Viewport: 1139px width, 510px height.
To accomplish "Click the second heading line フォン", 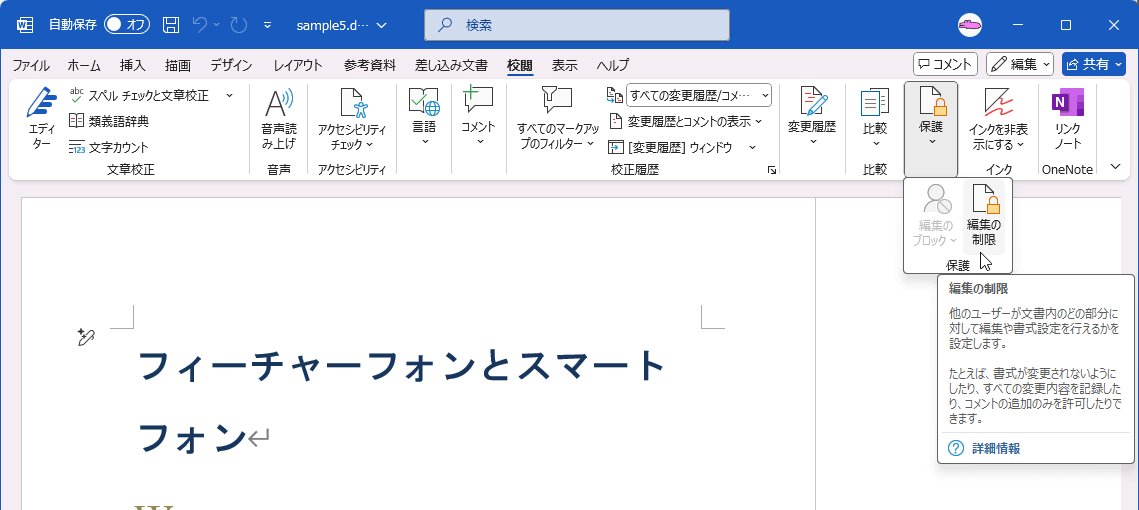I will pyautogui.click(x=192, y=438).
